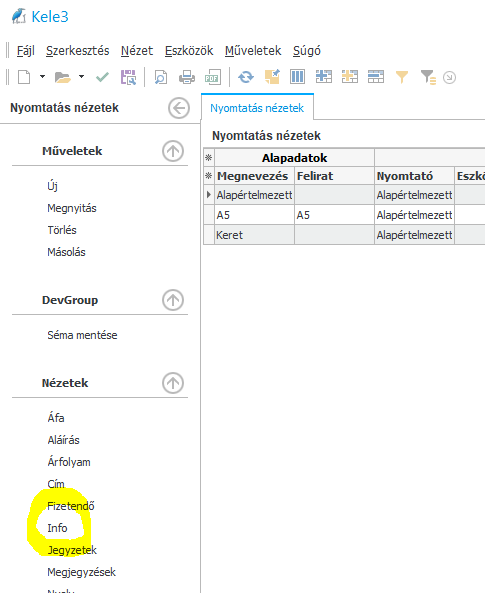Click the Törlés action link

tap(62, 230)
